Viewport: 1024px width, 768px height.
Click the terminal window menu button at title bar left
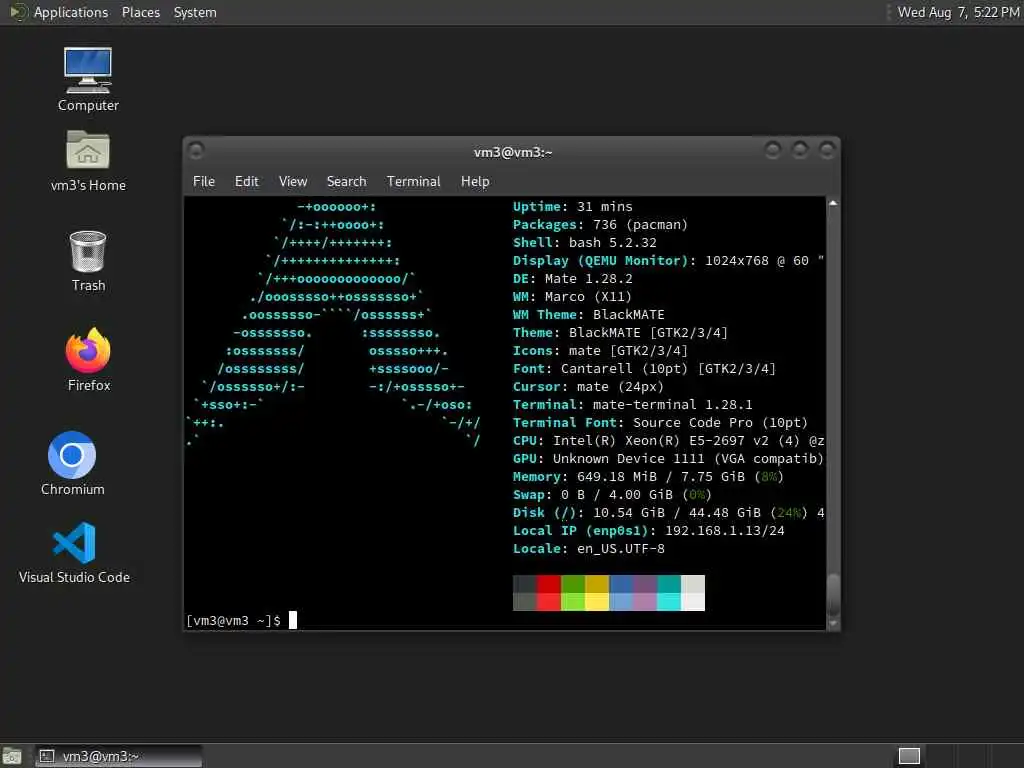(196, 150)
